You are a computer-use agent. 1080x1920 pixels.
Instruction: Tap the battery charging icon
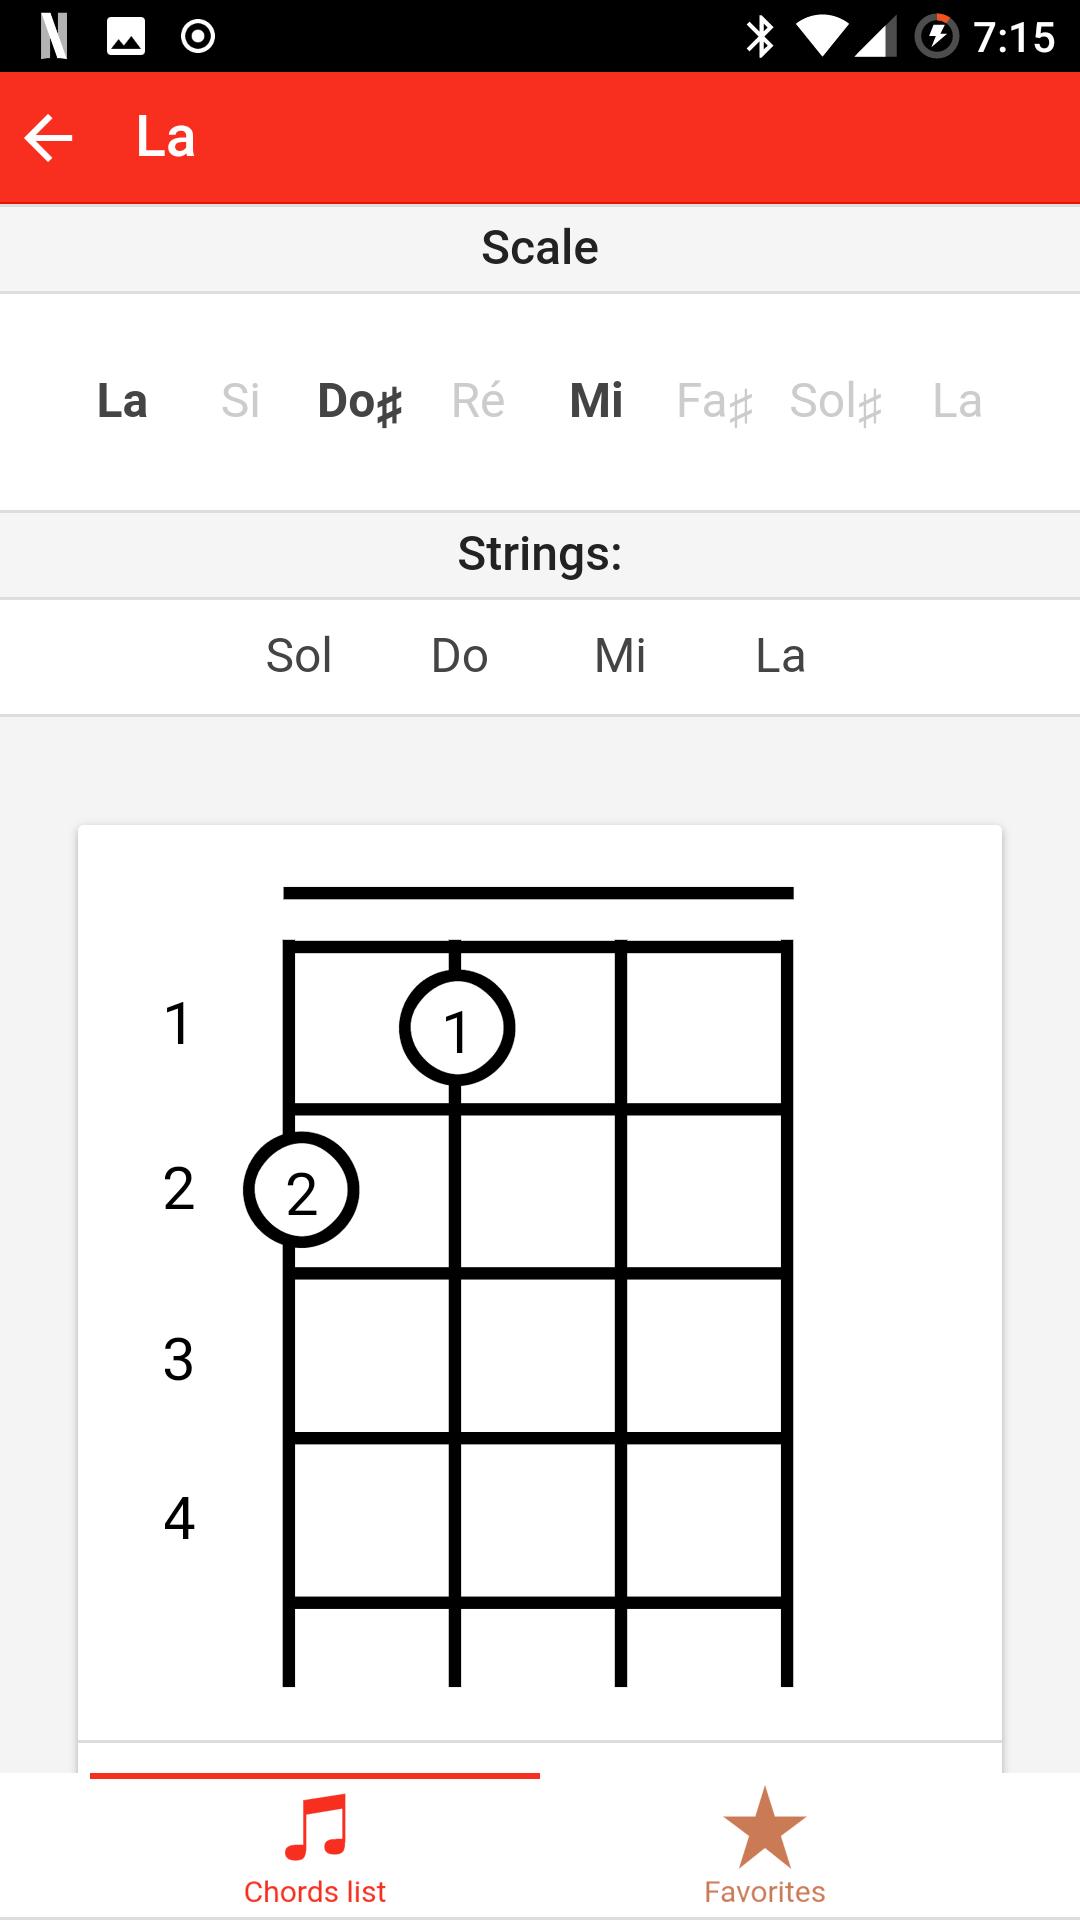(937, 37)
